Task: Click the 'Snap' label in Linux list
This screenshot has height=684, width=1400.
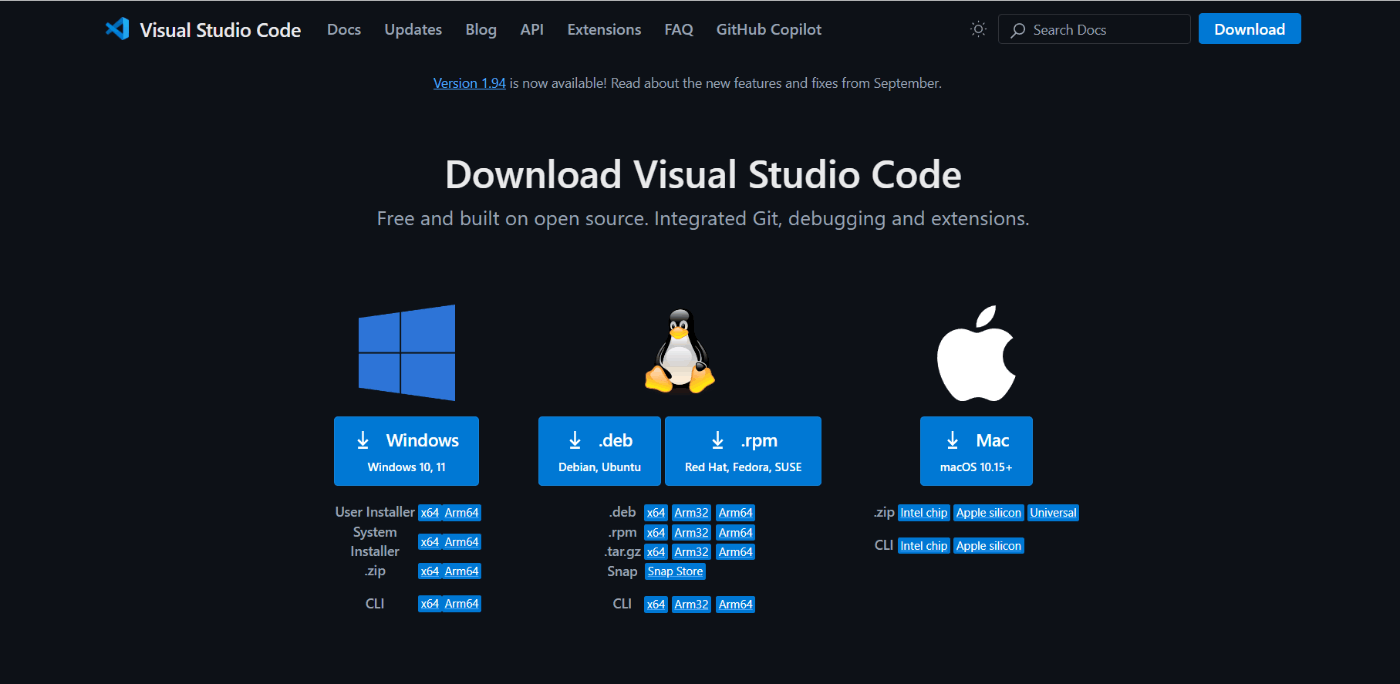Action: click(622, 571)
